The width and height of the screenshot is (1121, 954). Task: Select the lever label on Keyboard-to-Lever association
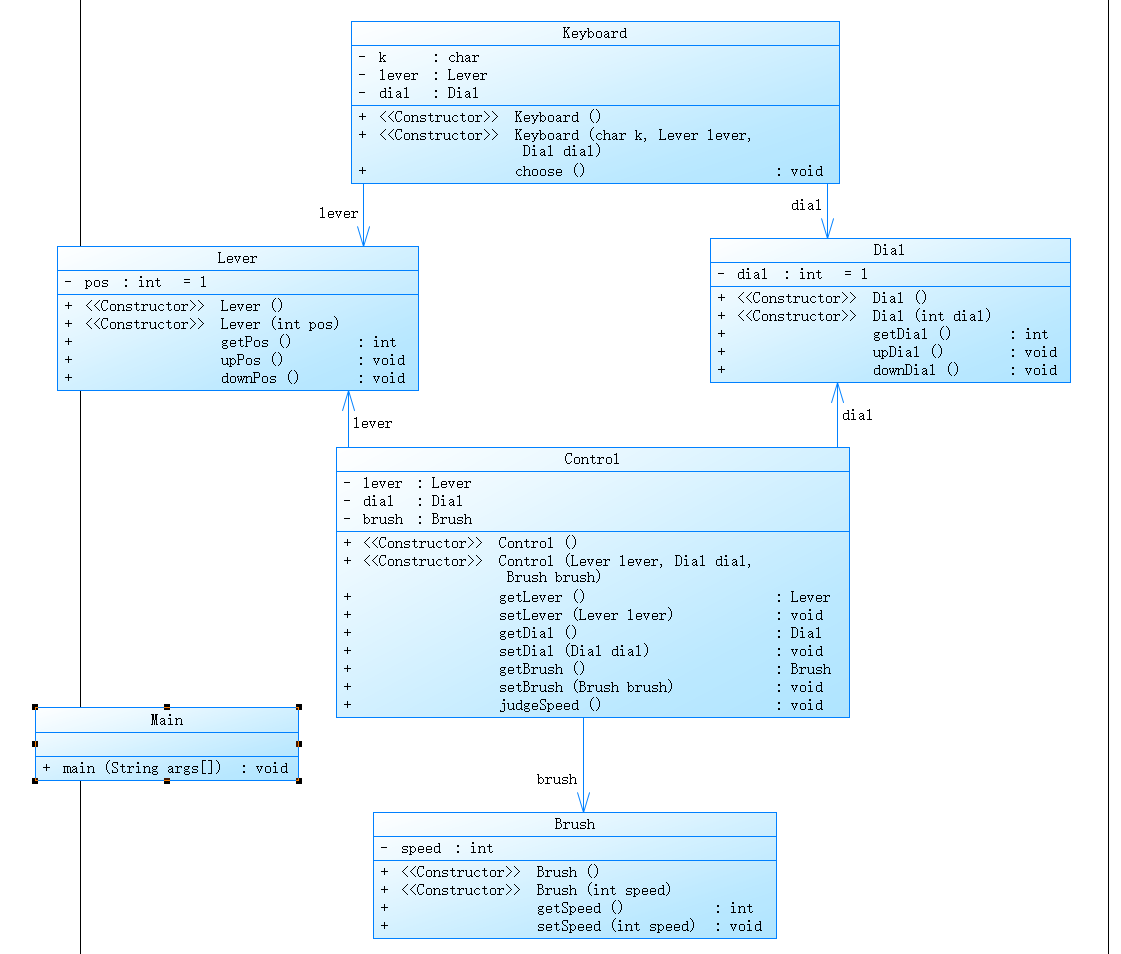(x=339, y=213)
